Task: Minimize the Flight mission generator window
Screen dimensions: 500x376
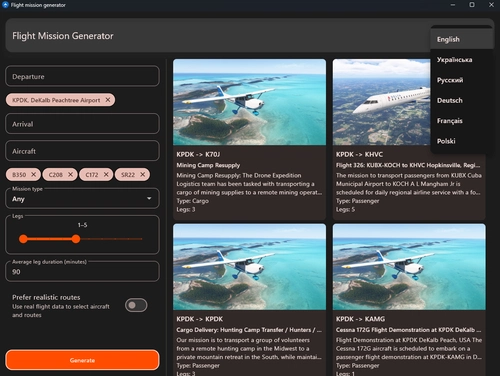Action: [x=453, y=5]
